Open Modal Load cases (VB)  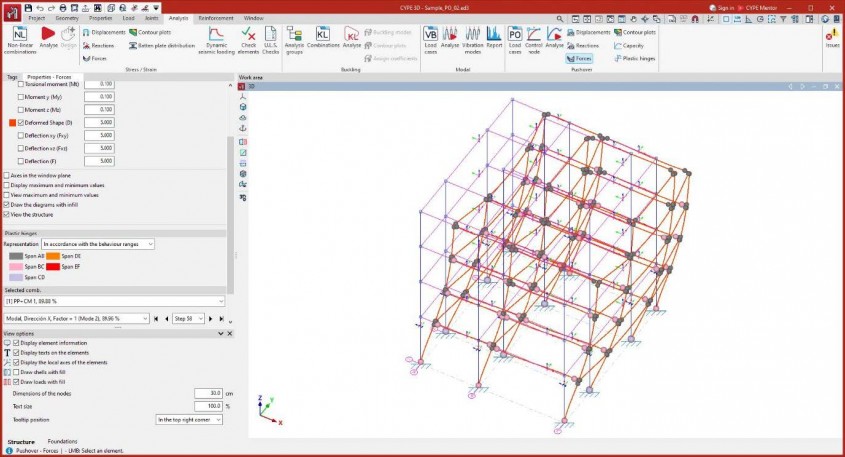[x=431, y=40]
